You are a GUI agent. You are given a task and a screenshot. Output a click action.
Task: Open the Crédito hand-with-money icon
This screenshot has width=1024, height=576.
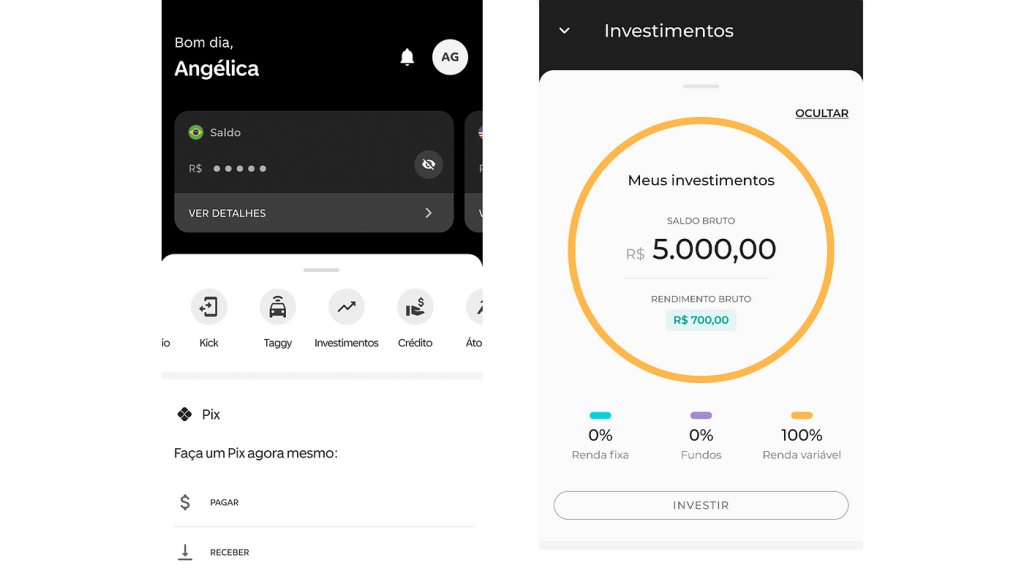[x=415, y=307]
